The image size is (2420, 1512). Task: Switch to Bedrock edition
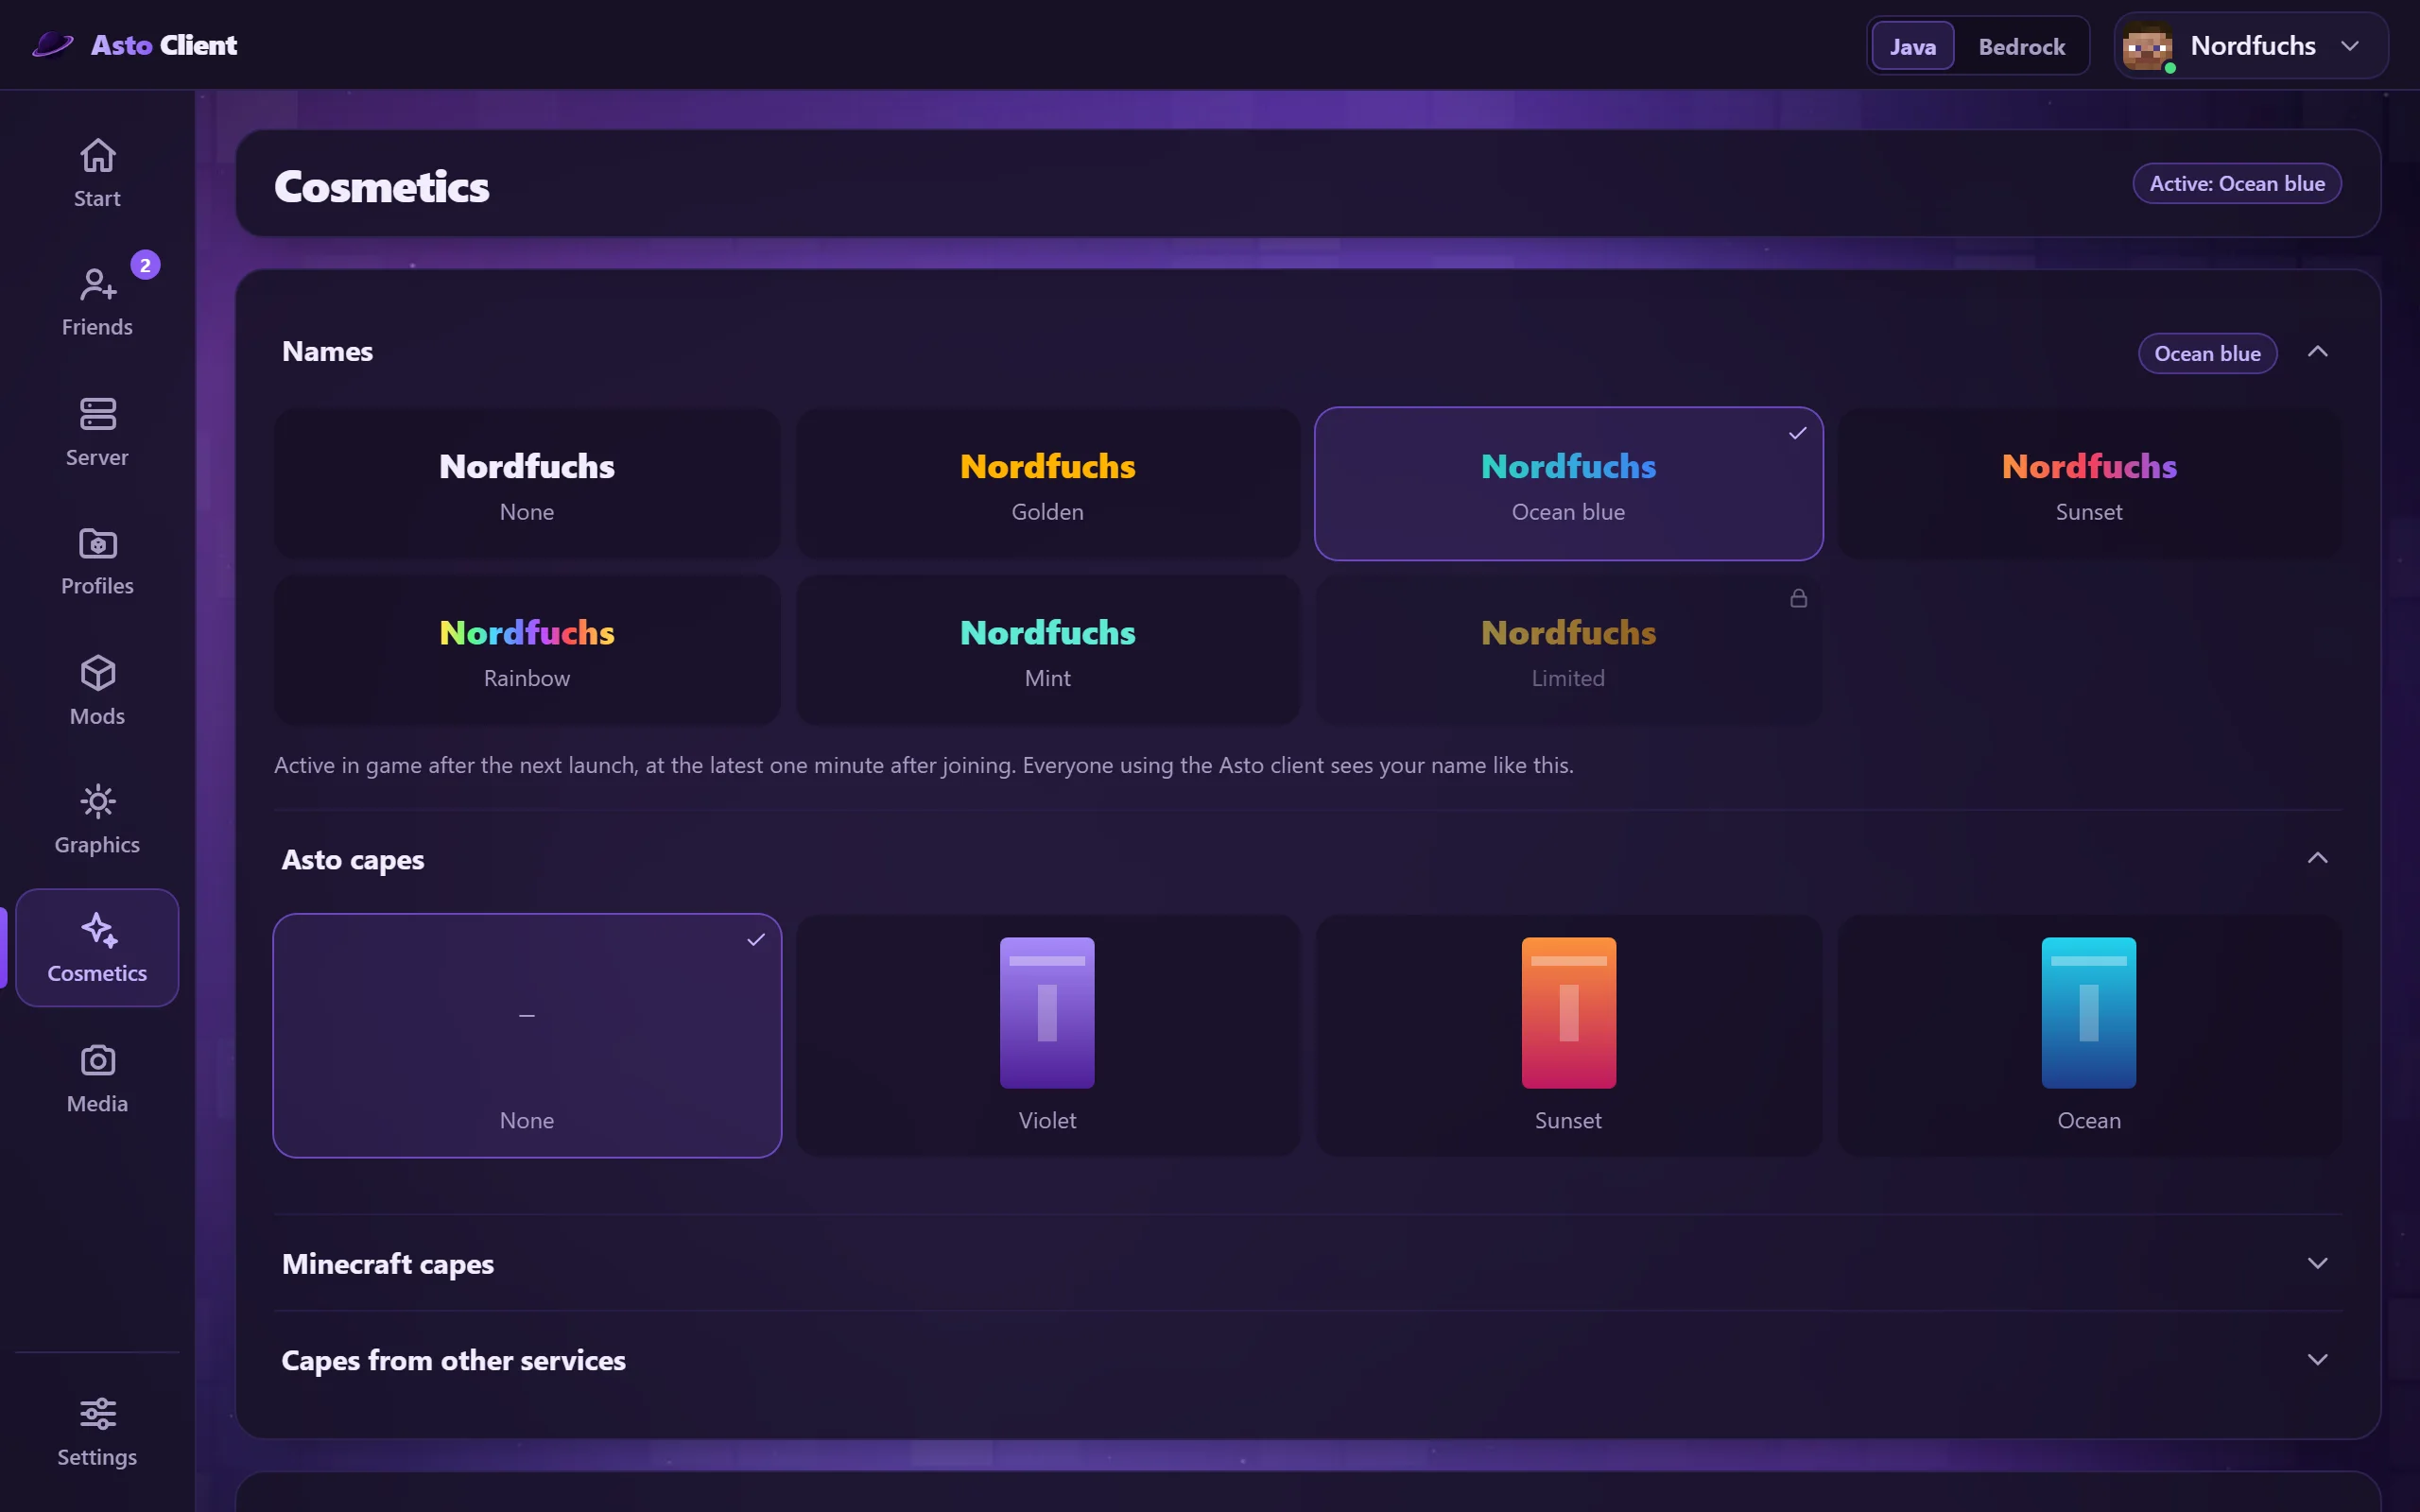click(x=2021, y=46)
